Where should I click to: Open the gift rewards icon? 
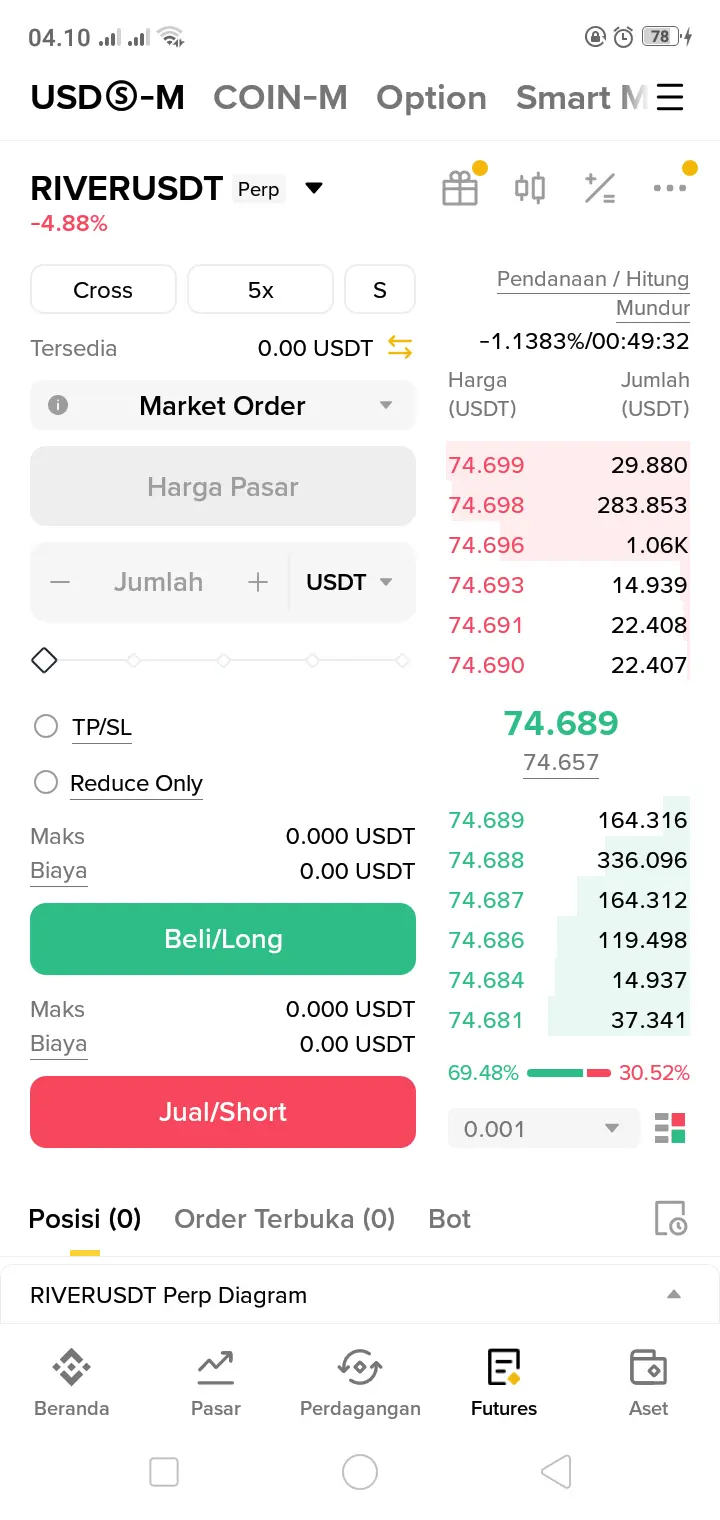pyautogui.click(x=460, y=188)
